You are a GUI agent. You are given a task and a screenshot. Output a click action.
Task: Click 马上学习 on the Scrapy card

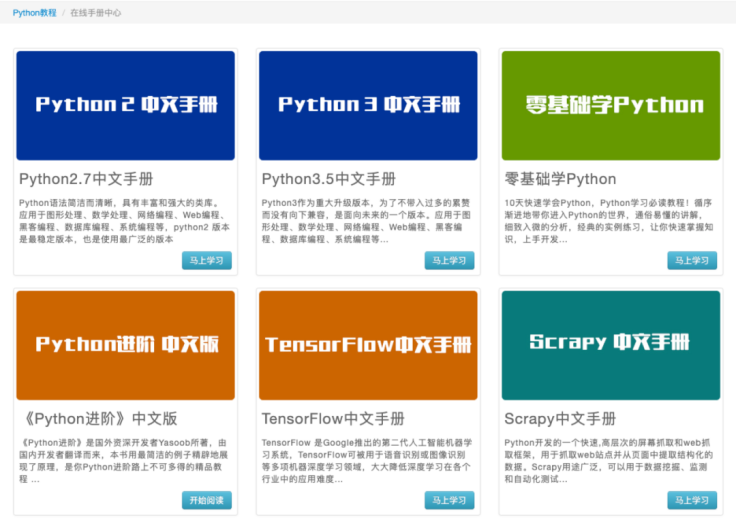click(692, 500)
